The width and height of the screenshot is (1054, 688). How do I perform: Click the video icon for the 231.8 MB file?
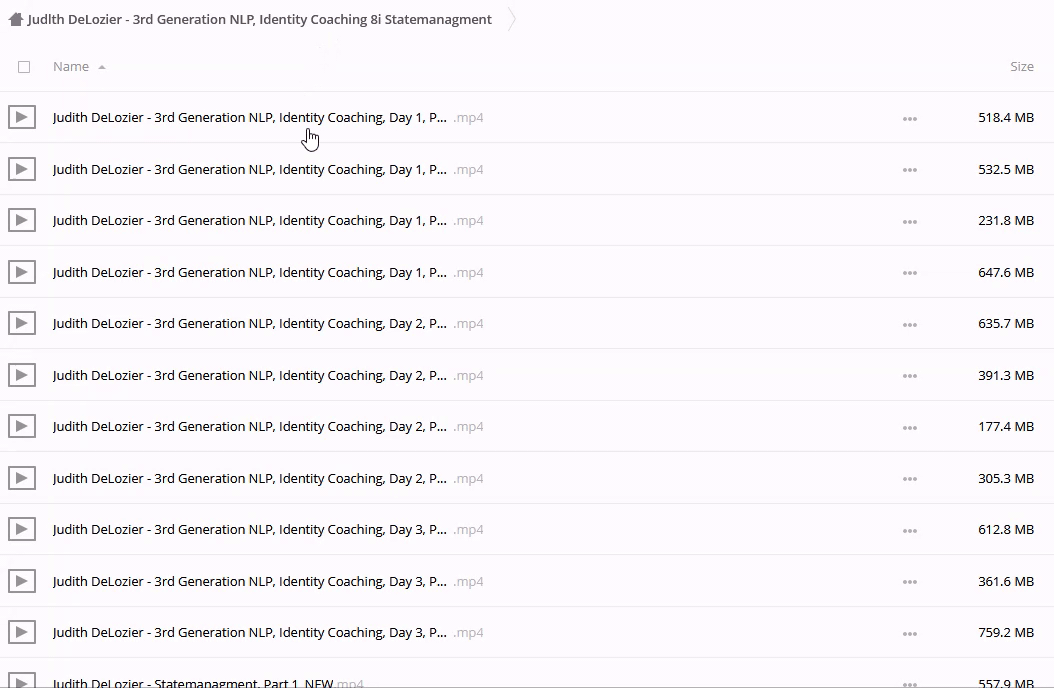click(x=22, y=221)
